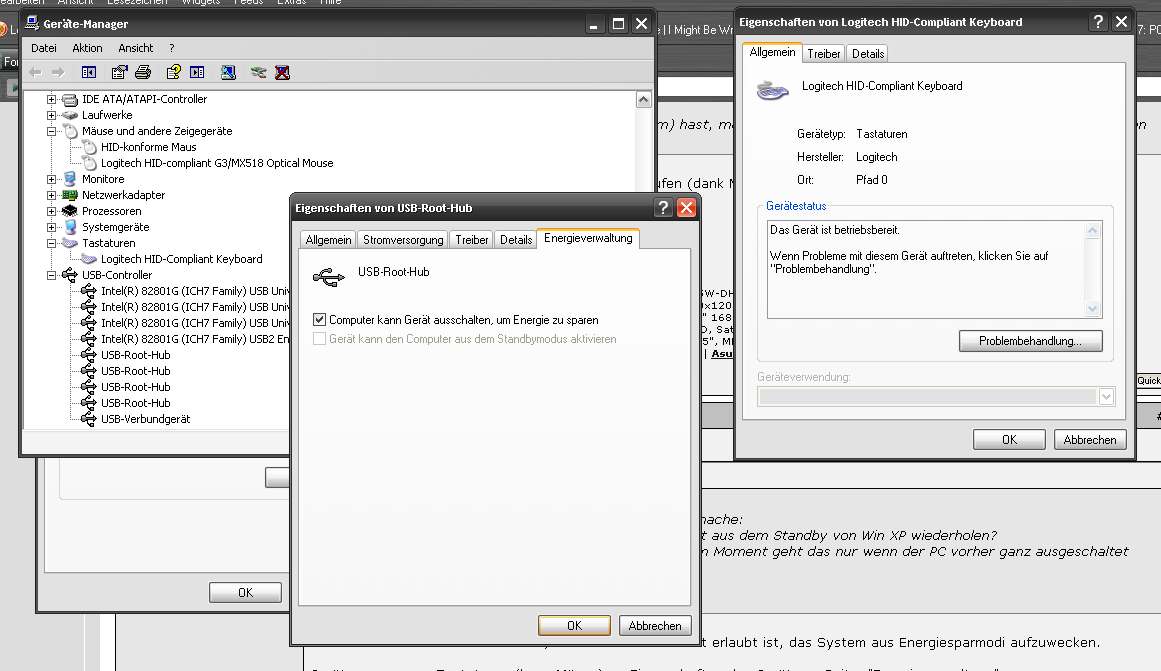The image size is (1161, 671).
Task: Toggle 'Computer kann Gerät ausschalten' checkbox
Action: (319, 320)
